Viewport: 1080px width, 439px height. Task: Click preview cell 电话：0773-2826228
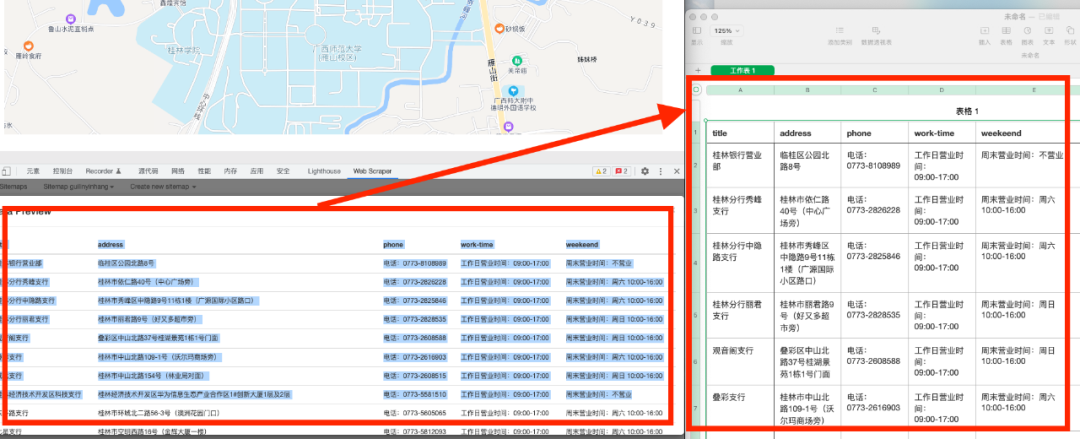[x=415, y=282]
